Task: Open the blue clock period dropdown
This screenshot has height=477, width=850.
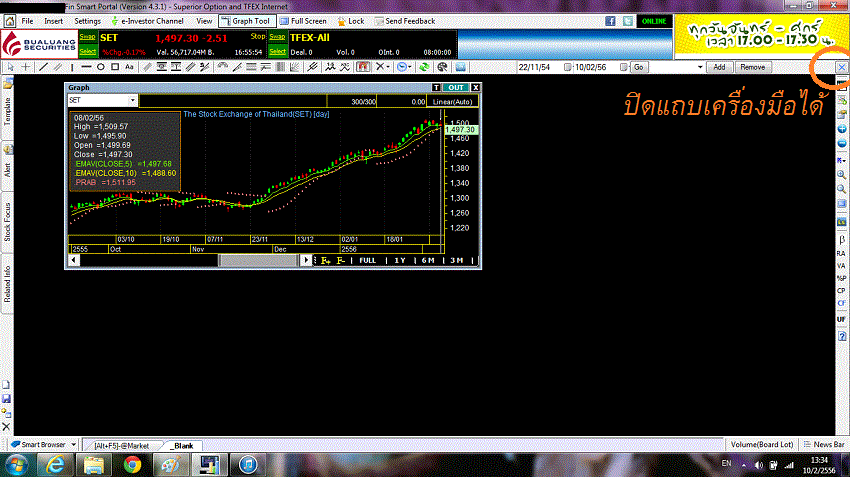Action: pyautogui.click(x=404, y=67)
